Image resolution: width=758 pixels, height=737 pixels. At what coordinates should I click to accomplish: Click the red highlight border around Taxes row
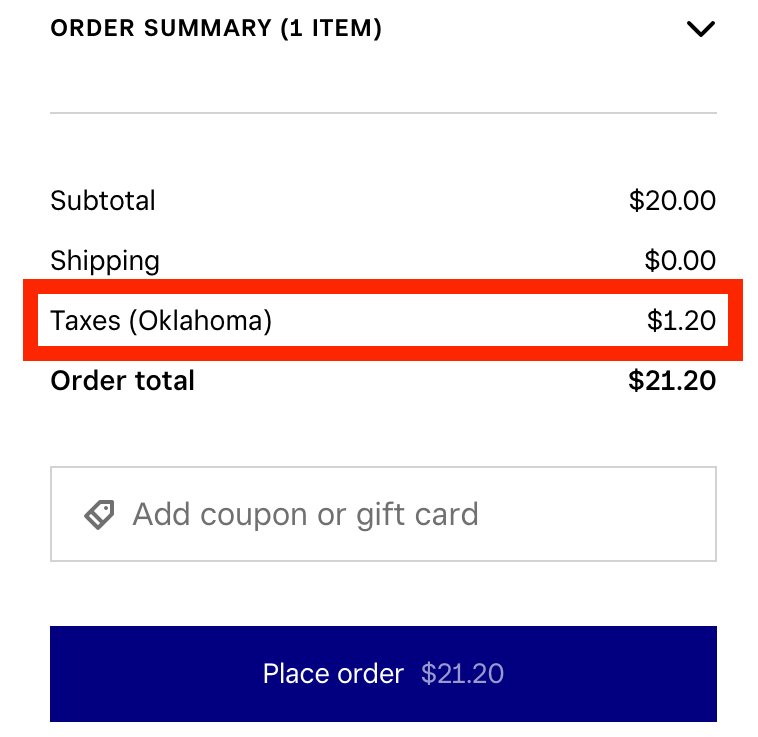383,286
